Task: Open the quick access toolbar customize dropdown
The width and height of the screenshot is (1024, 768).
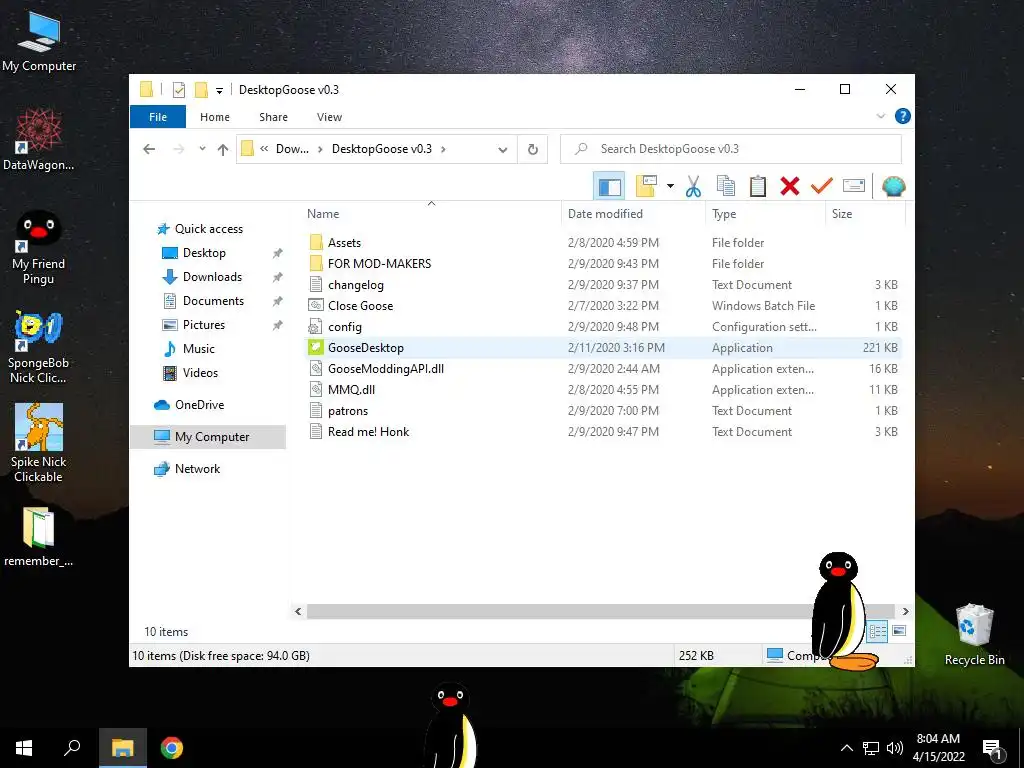Action: pos(219,90)
